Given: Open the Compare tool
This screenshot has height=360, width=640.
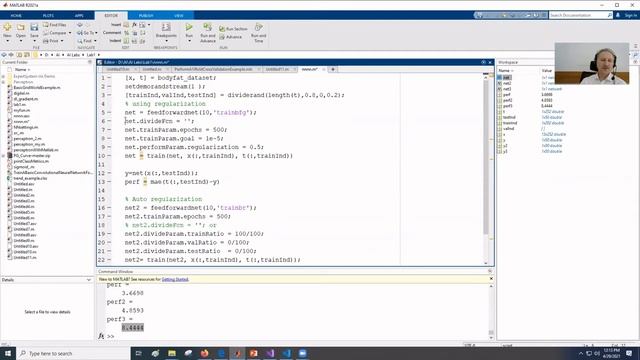Looking at the screenshot, I should [x=55, y=33].
